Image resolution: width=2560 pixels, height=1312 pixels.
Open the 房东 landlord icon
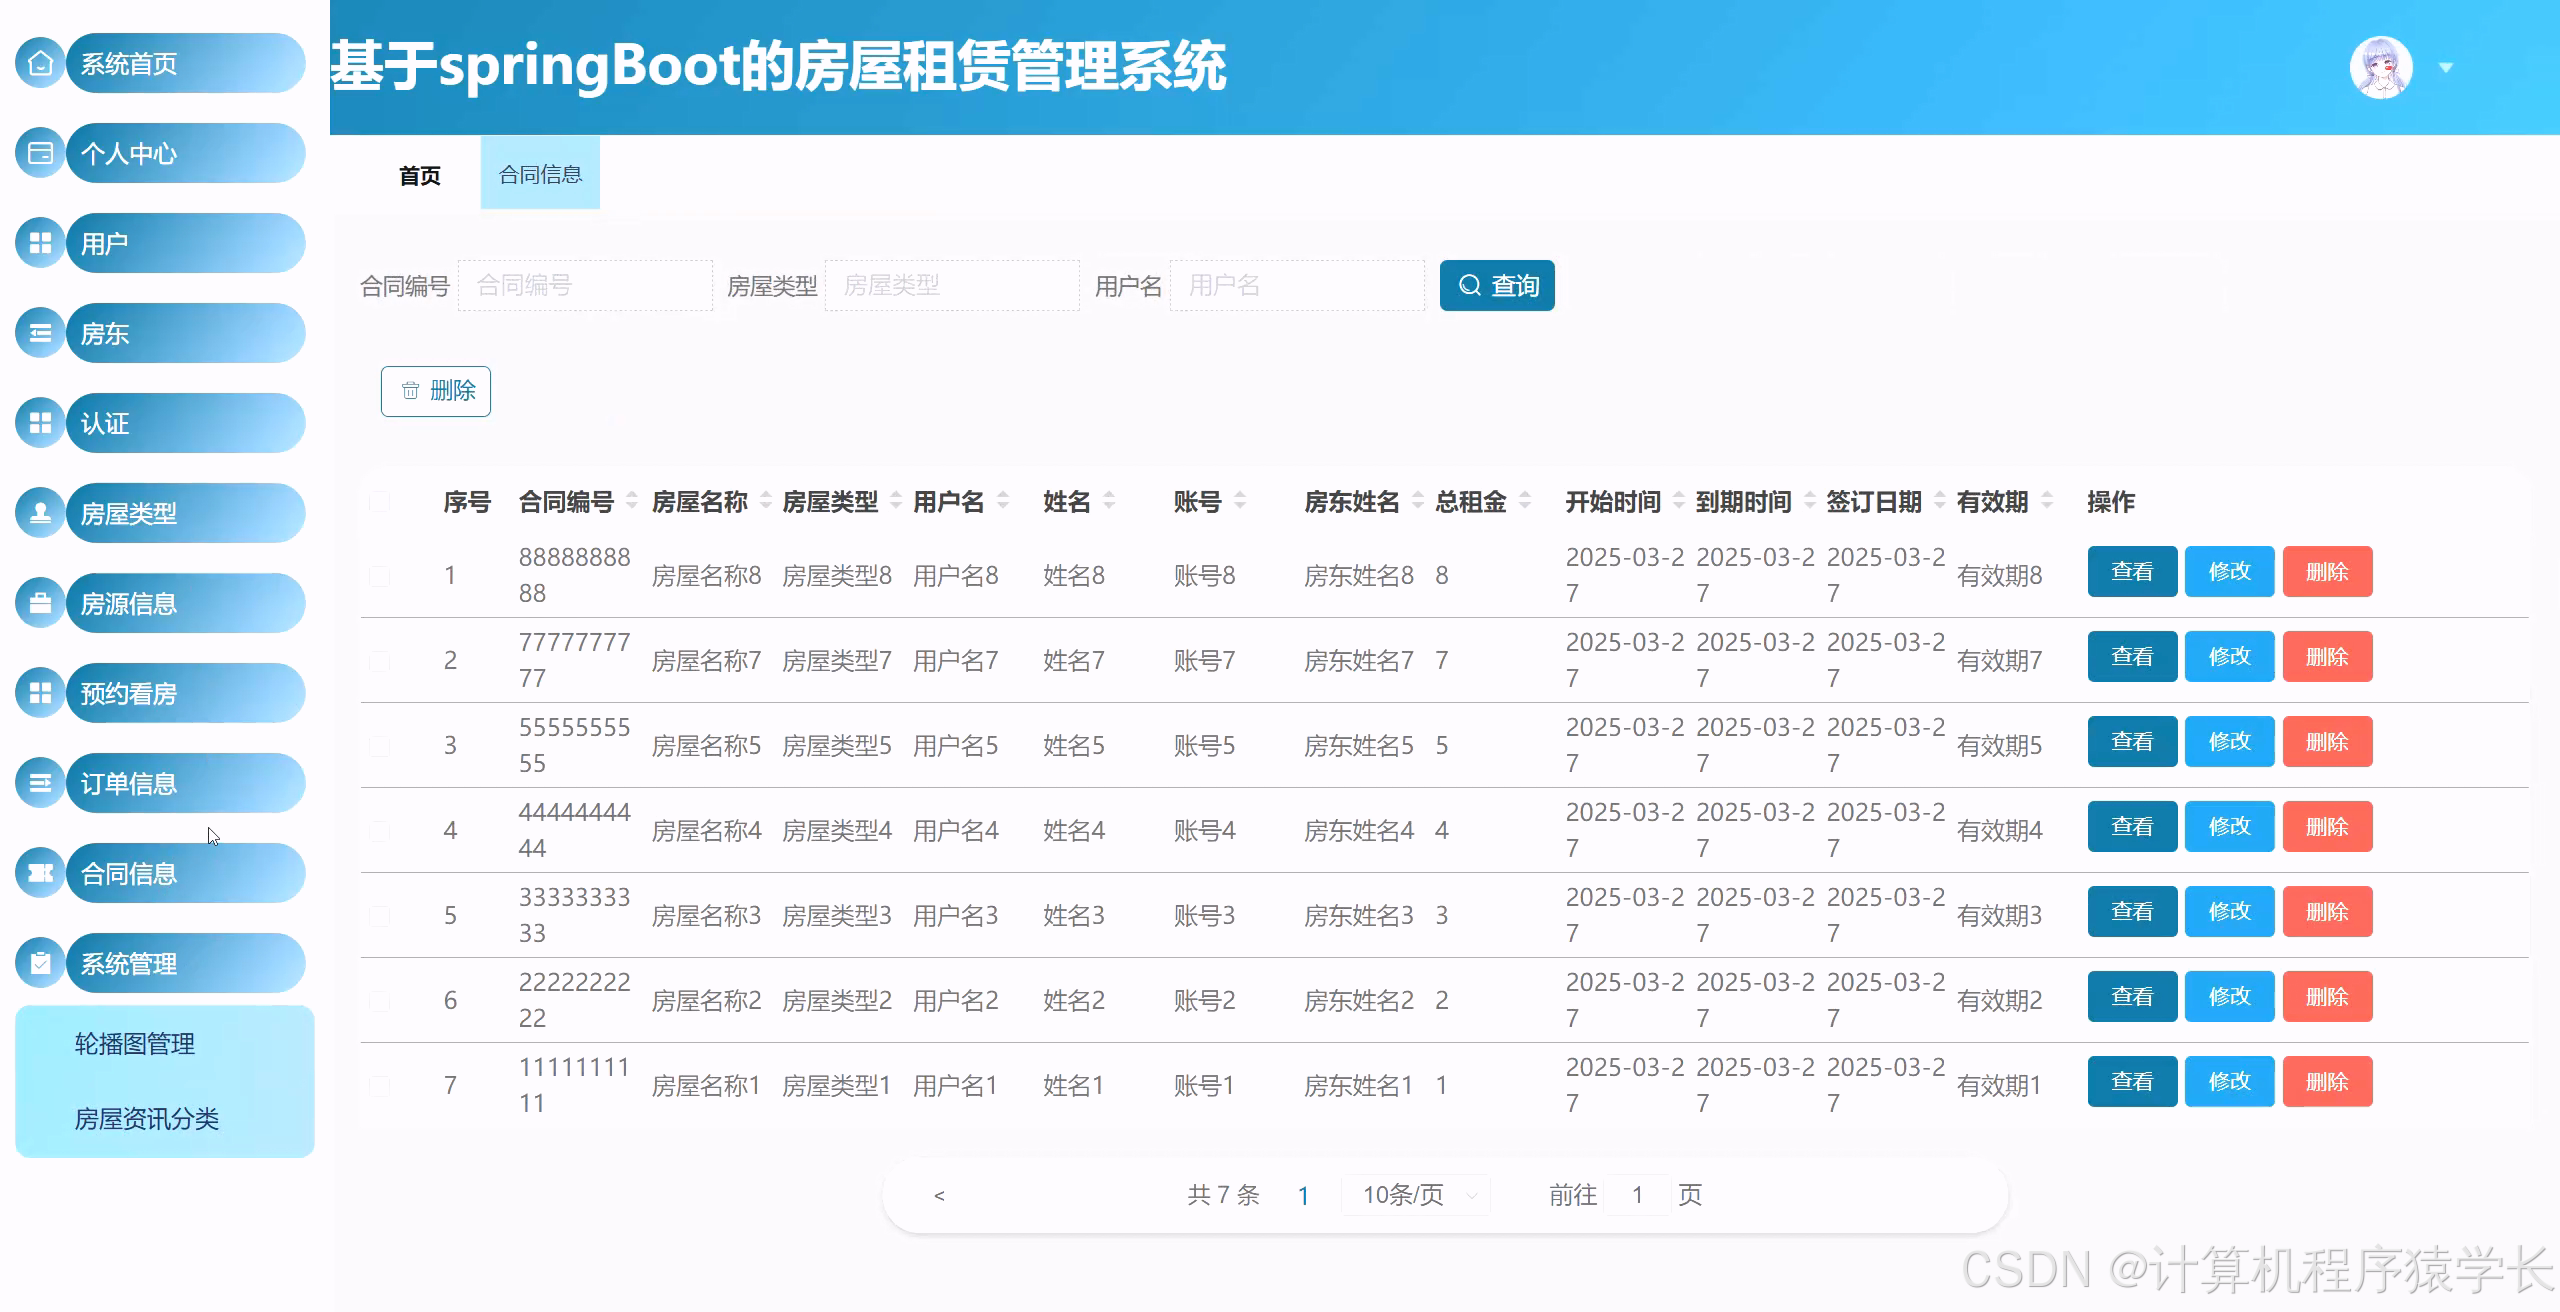[x=39, y=332]
